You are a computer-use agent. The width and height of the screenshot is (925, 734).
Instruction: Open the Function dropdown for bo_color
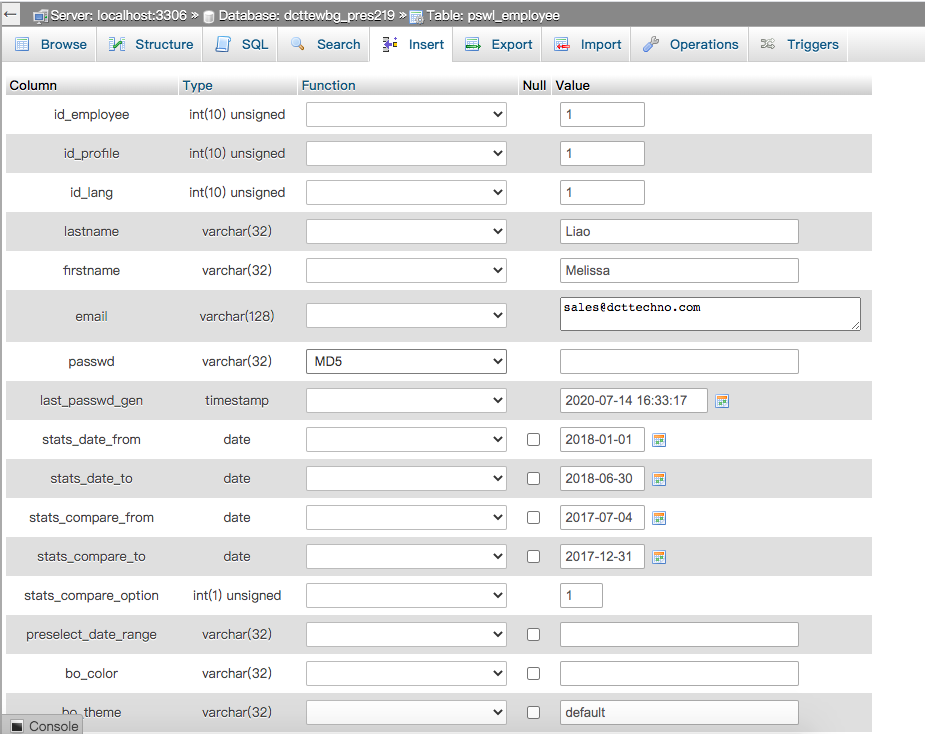click(x=406, y=673)
